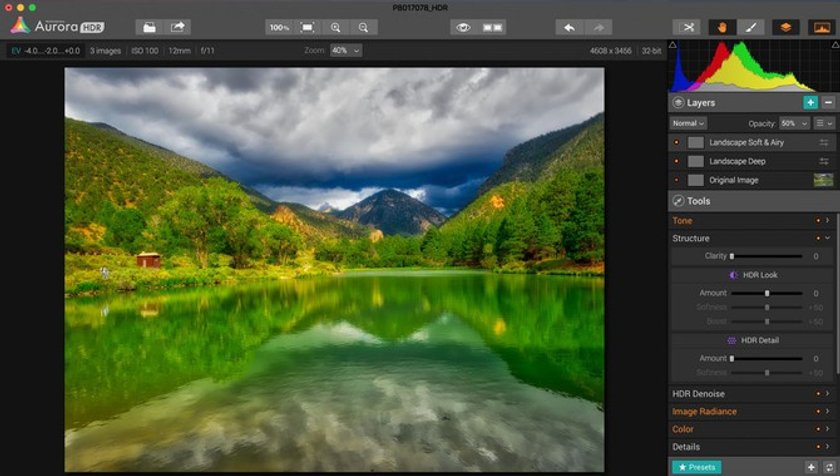Open the layer options menu dropdown
Screen dimensions: 840x476
[x=824, y=123]
